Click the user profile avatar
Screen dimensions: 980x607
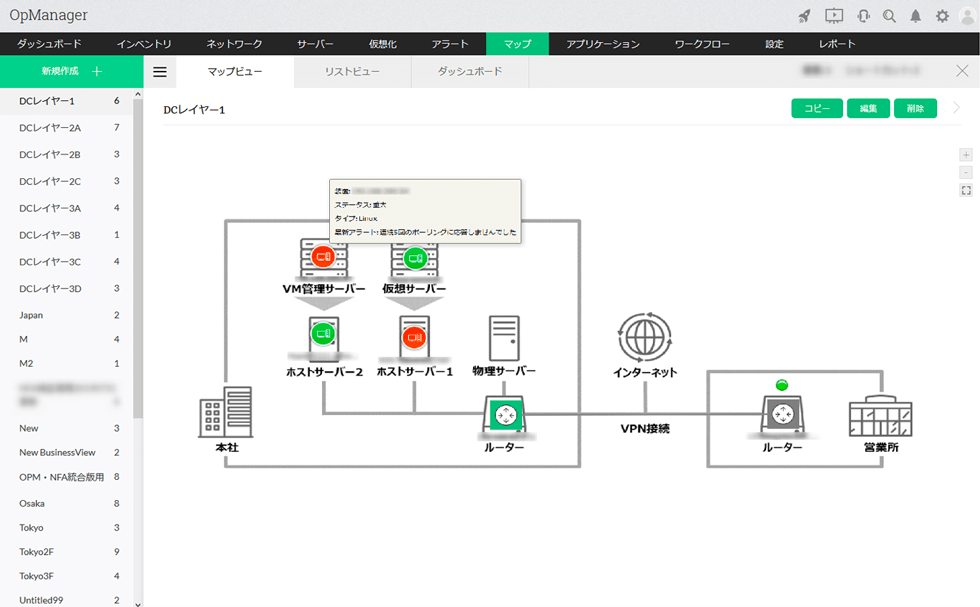click(x=967, y=16)
